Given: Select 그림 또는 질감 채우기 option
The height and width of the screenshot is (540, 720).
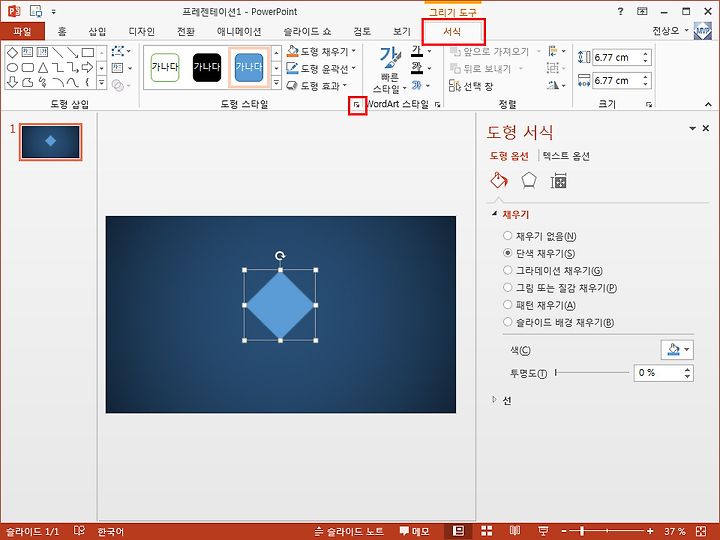Looking at the screenshot, I should pyautogui.click(x=560, y=288).
